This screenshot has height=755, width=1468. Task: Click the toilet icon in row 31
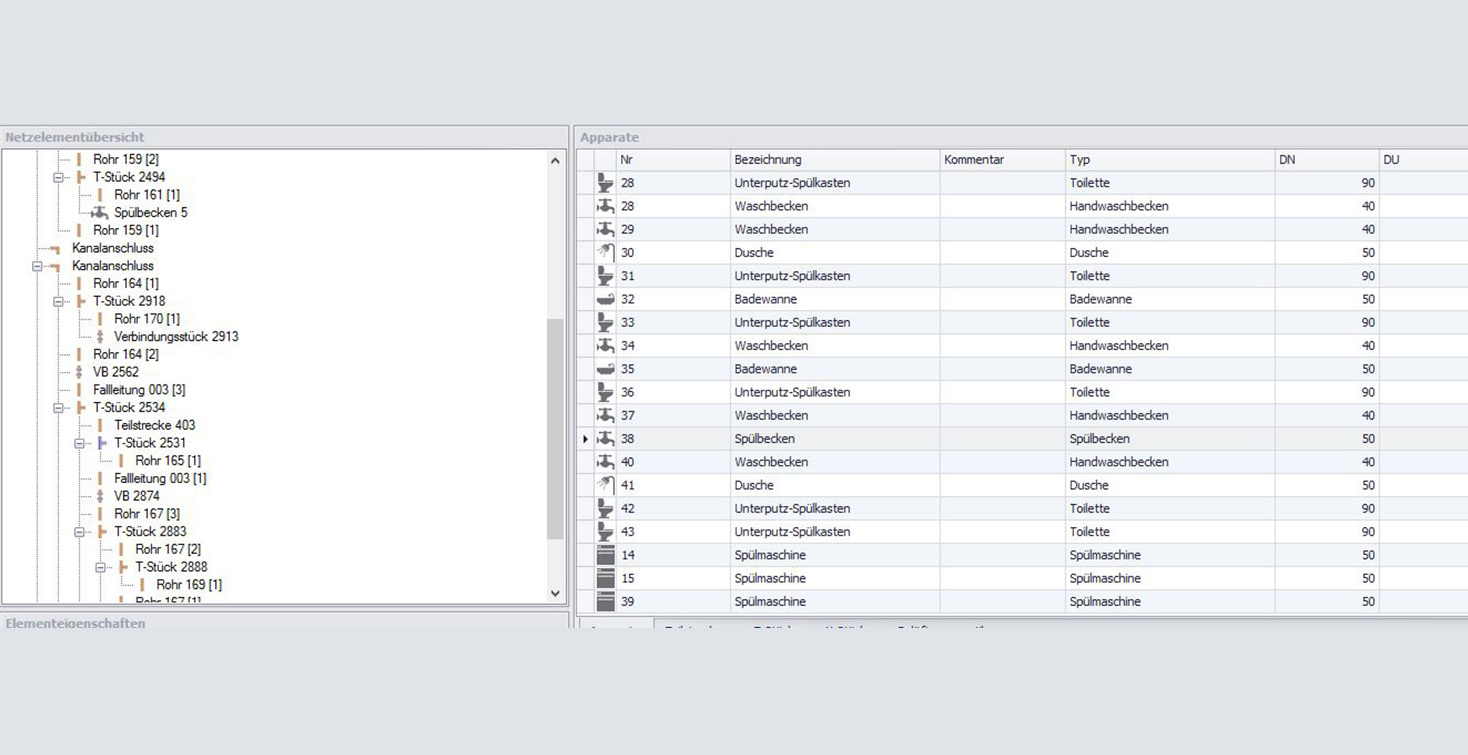(x=605, y=276)
